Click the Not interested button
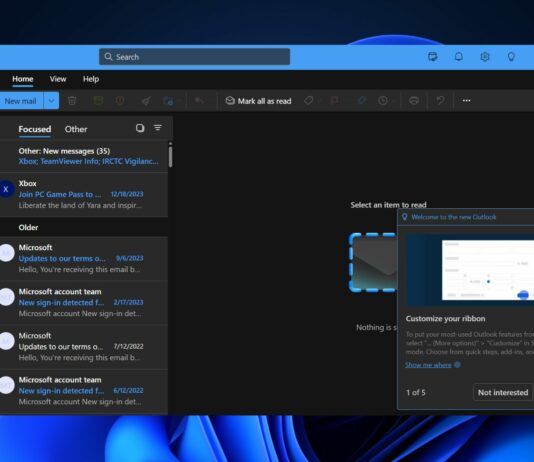The width and height of the screenshot is (534, 462). (503, 392)
